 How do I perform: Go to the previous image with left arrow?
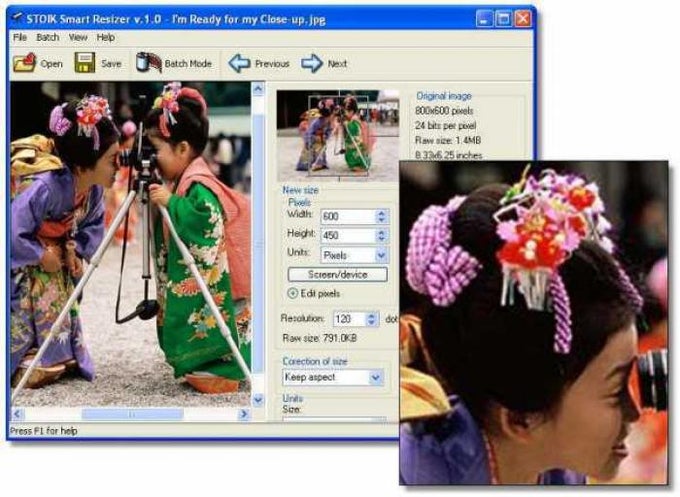tap(239, 63)
